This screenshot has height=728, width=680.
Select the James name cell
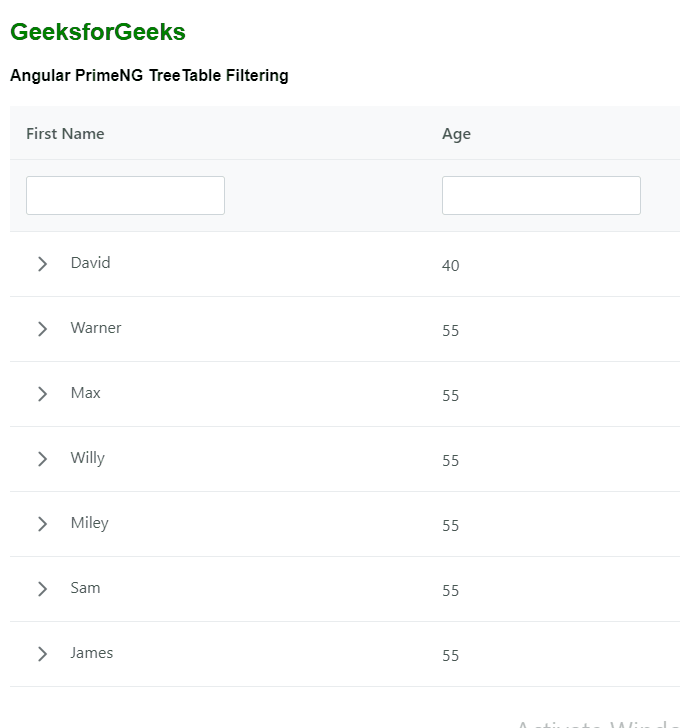point(91,653)
